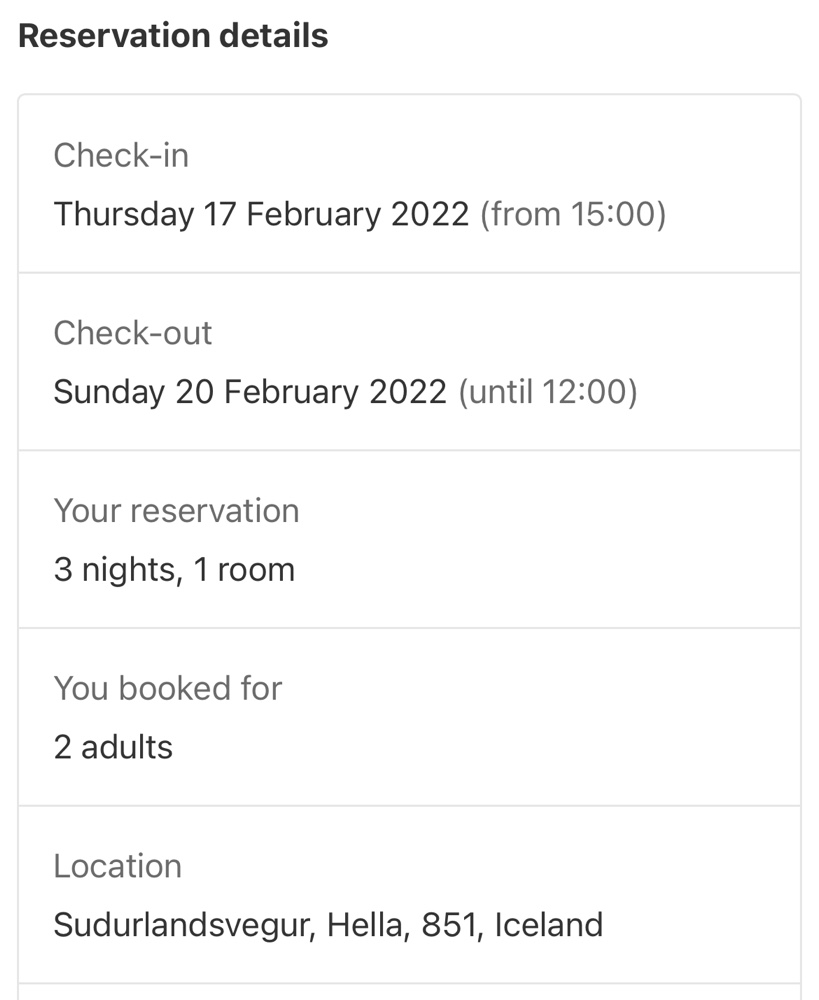The height and width of the screenshot is (1000, 819).
Task: Click the from 15:00 check-in time
Action: (573, 214)
